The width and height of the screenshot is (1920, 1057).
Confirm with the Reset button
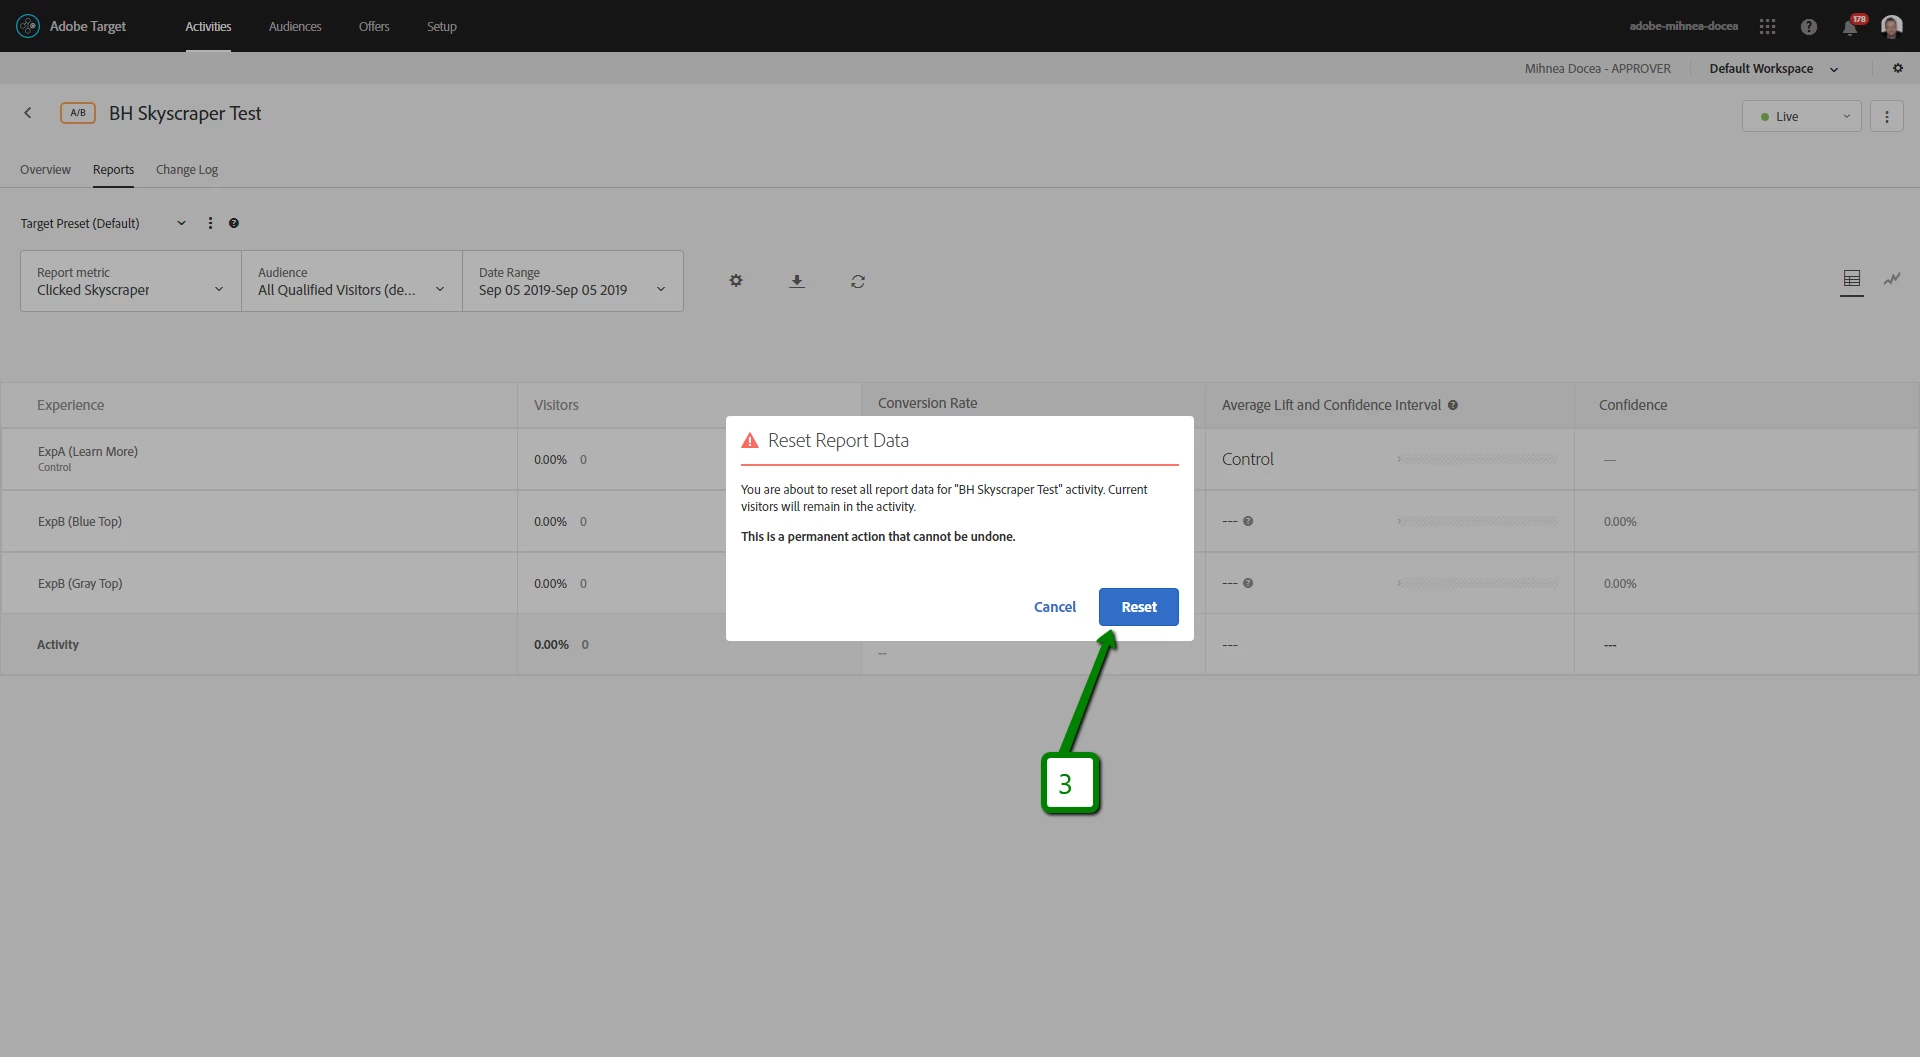[1139, 607]
